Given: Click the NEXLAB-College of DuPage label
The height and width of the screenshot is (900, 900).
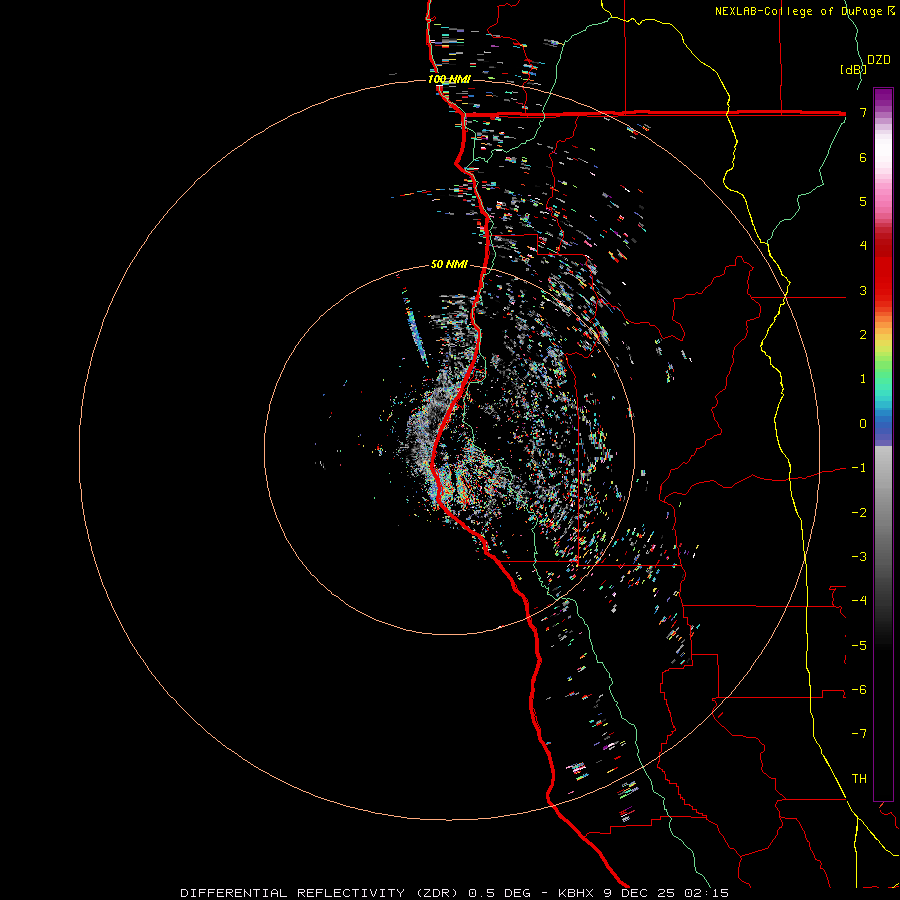Looking at the screenshot, I should (x=804, y=11).
